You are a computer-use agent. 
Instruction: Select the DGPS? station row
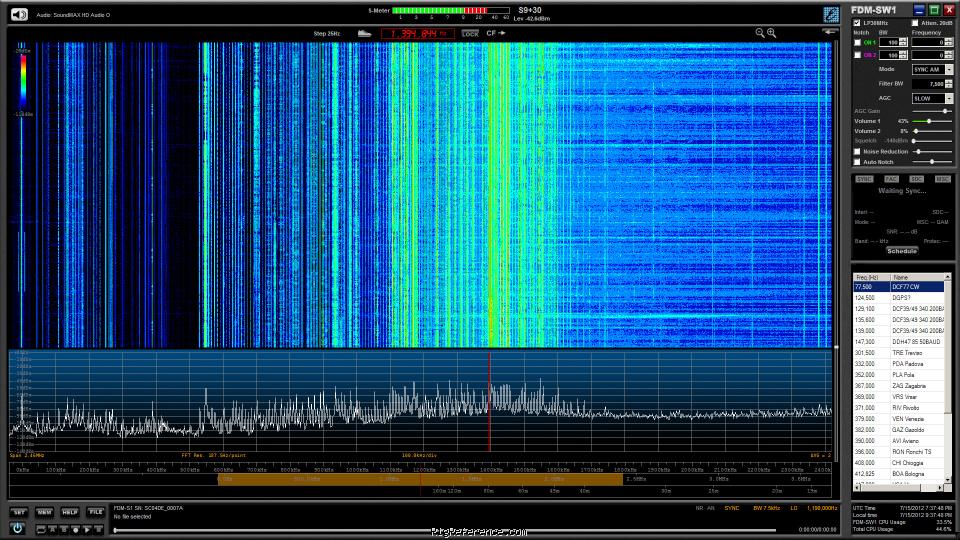click(x=899, y=298)
